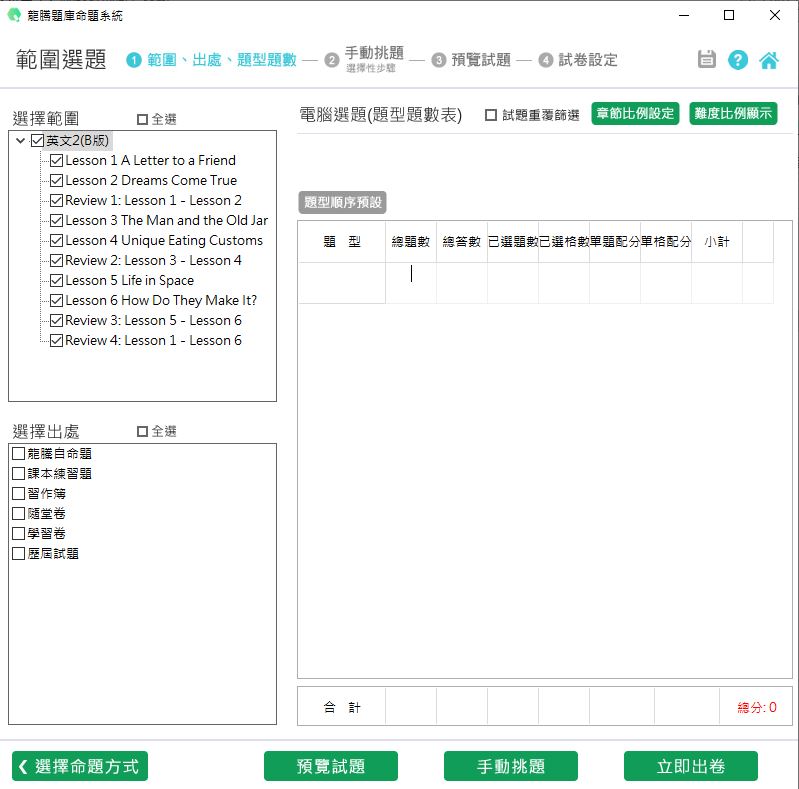Click 手動挑題 button at bottom
Screen dimensions: 799x789
(511, 766)
